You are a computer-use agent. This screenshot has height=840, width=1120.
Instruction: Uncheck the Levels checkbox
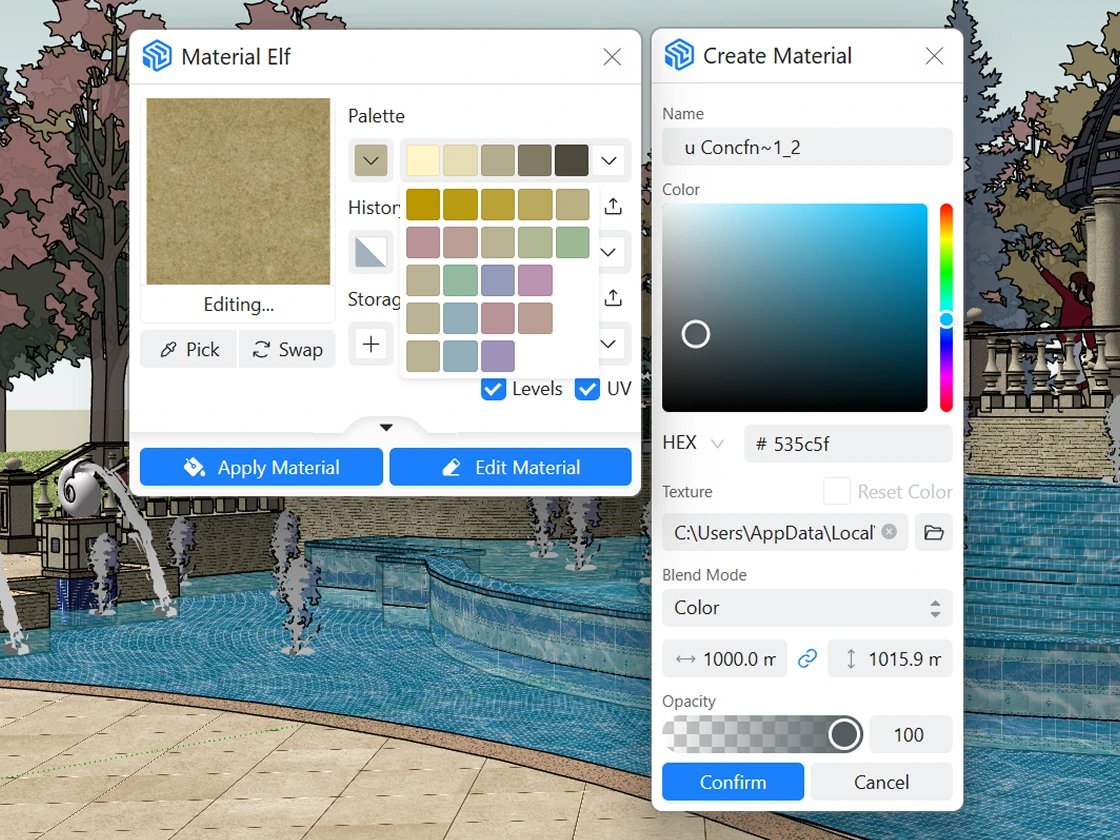point(493,389)
